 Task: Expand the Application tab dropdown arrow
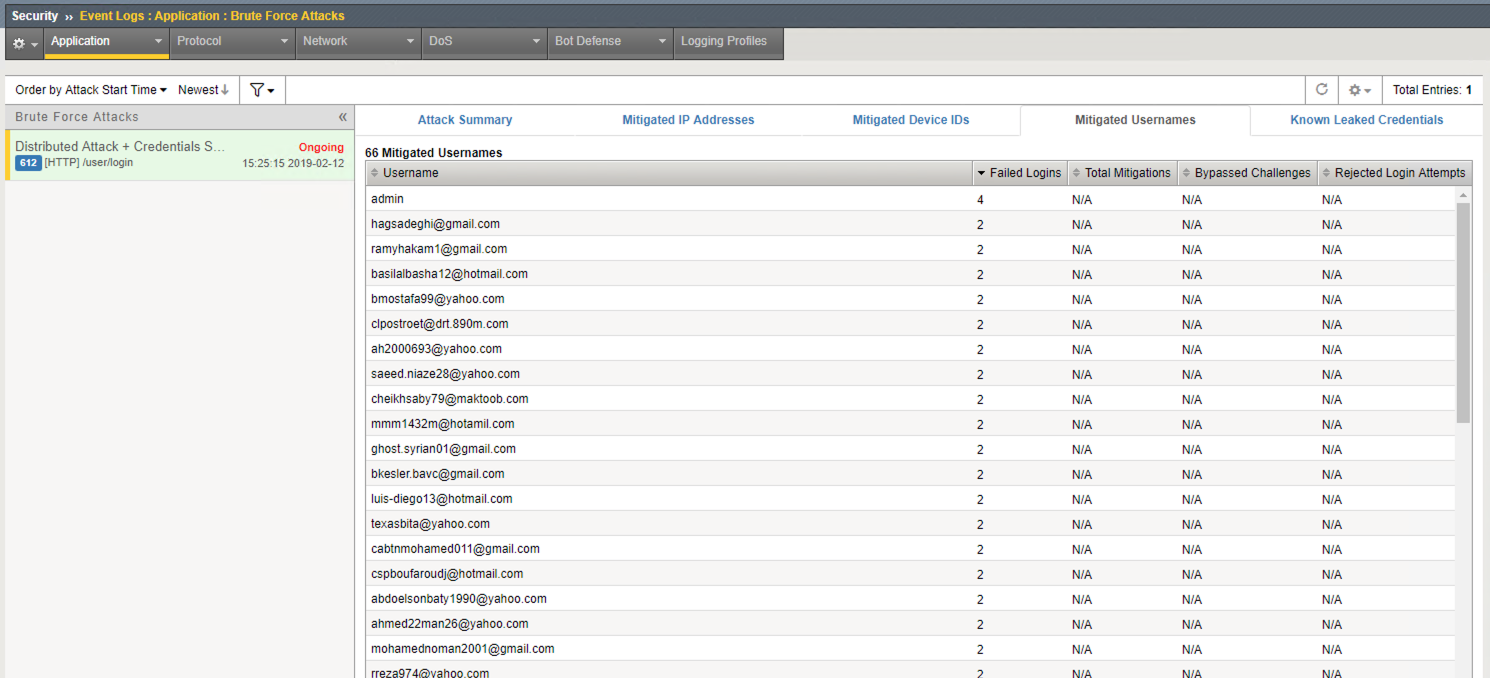(158, 42)
